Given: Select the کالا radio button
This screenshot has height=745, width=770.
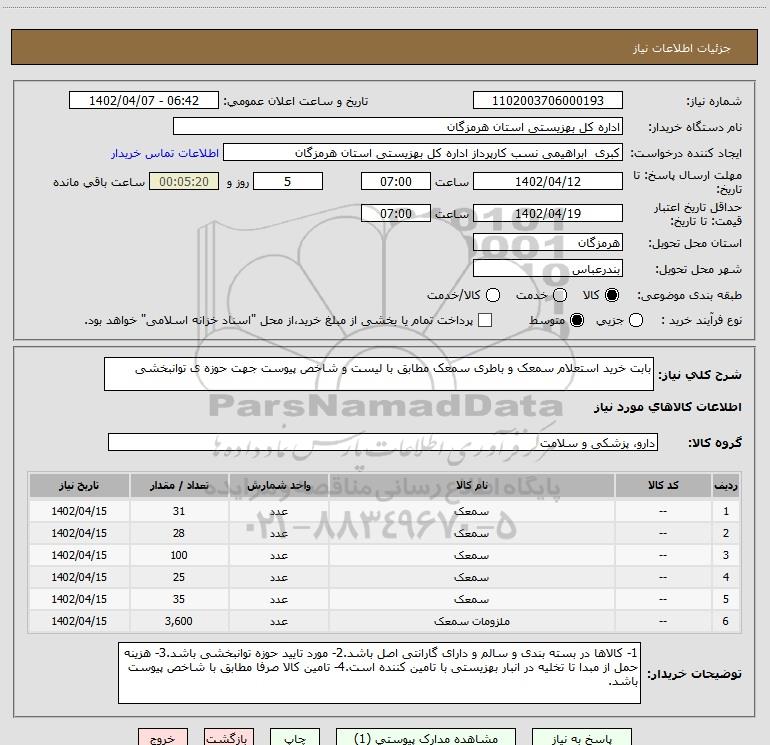Looking at the screenshot, I should pos(612,295).
